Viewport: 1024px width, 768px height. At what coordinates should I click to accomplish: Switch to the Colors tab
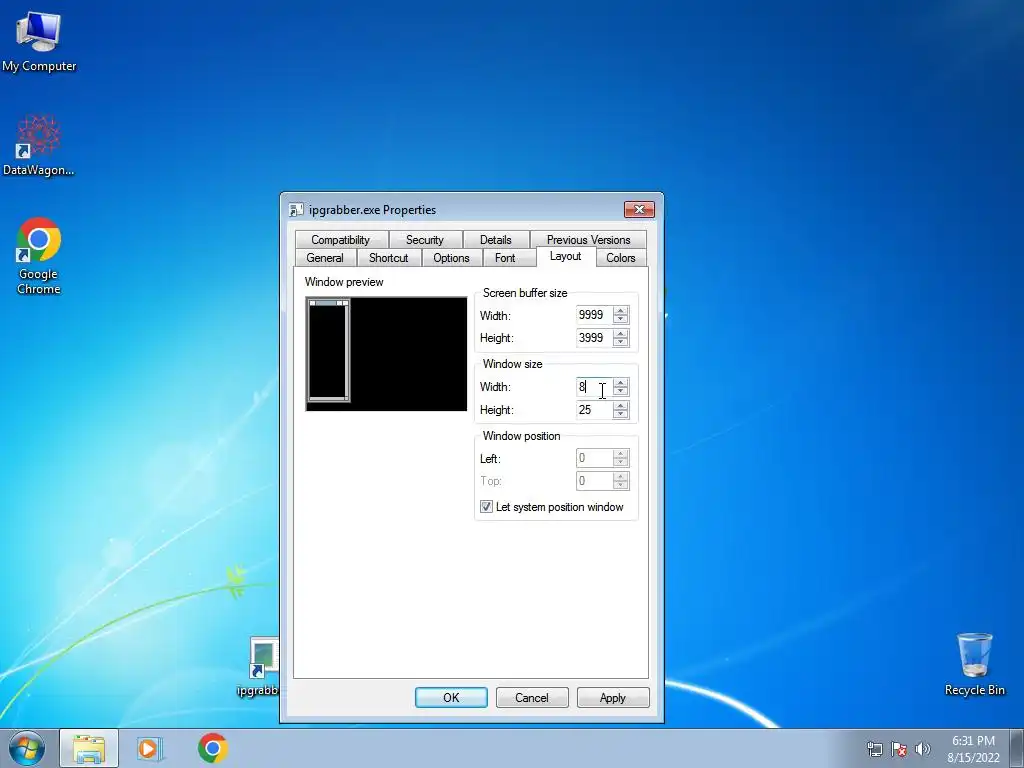tap(621, 258)
